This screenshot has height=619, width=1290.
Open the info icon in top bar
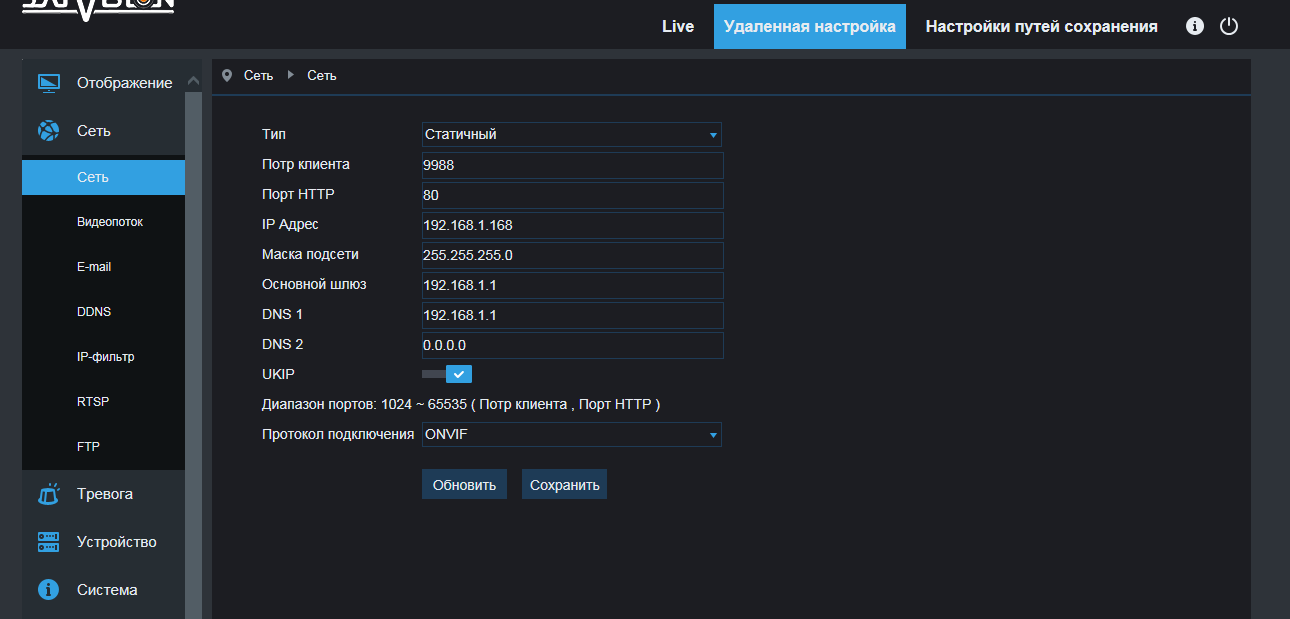(x=1195, y=27)
